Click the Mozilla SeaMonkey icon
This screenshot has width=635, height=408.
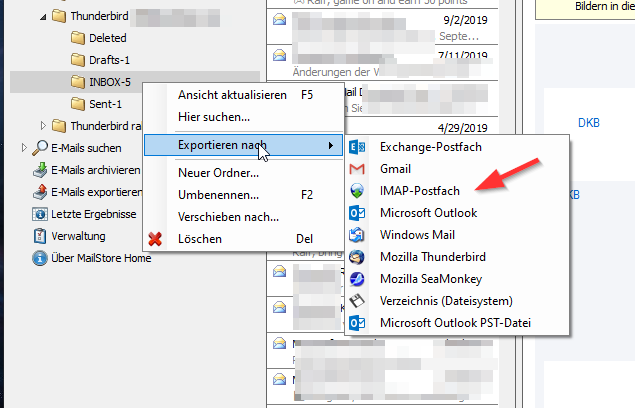pos(357,279)
